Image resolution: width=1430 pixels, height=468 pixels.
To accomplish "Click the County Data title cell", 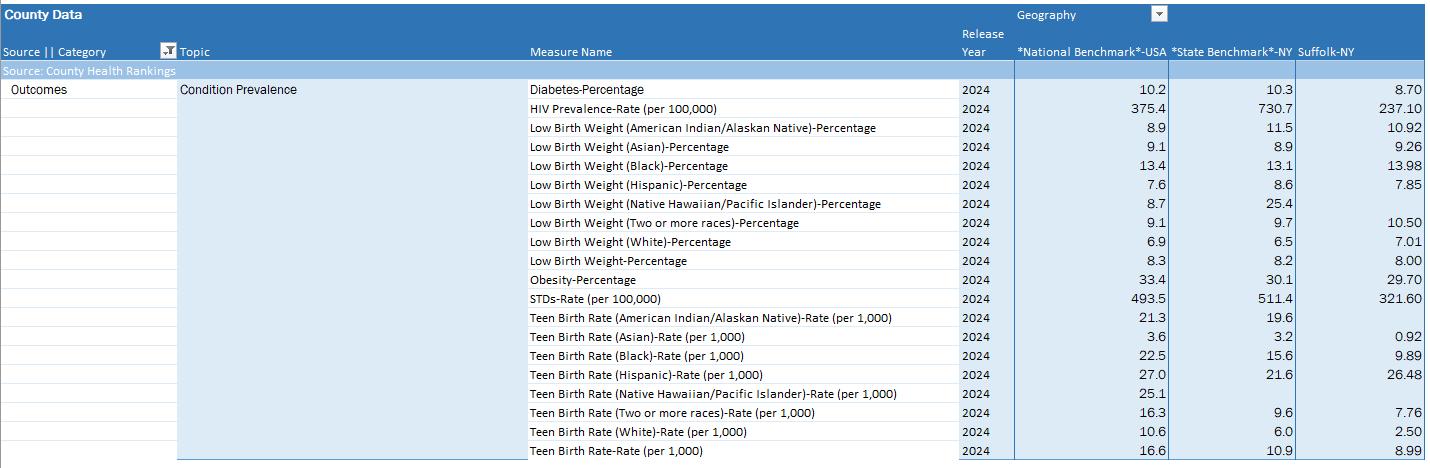I will 43,15.
